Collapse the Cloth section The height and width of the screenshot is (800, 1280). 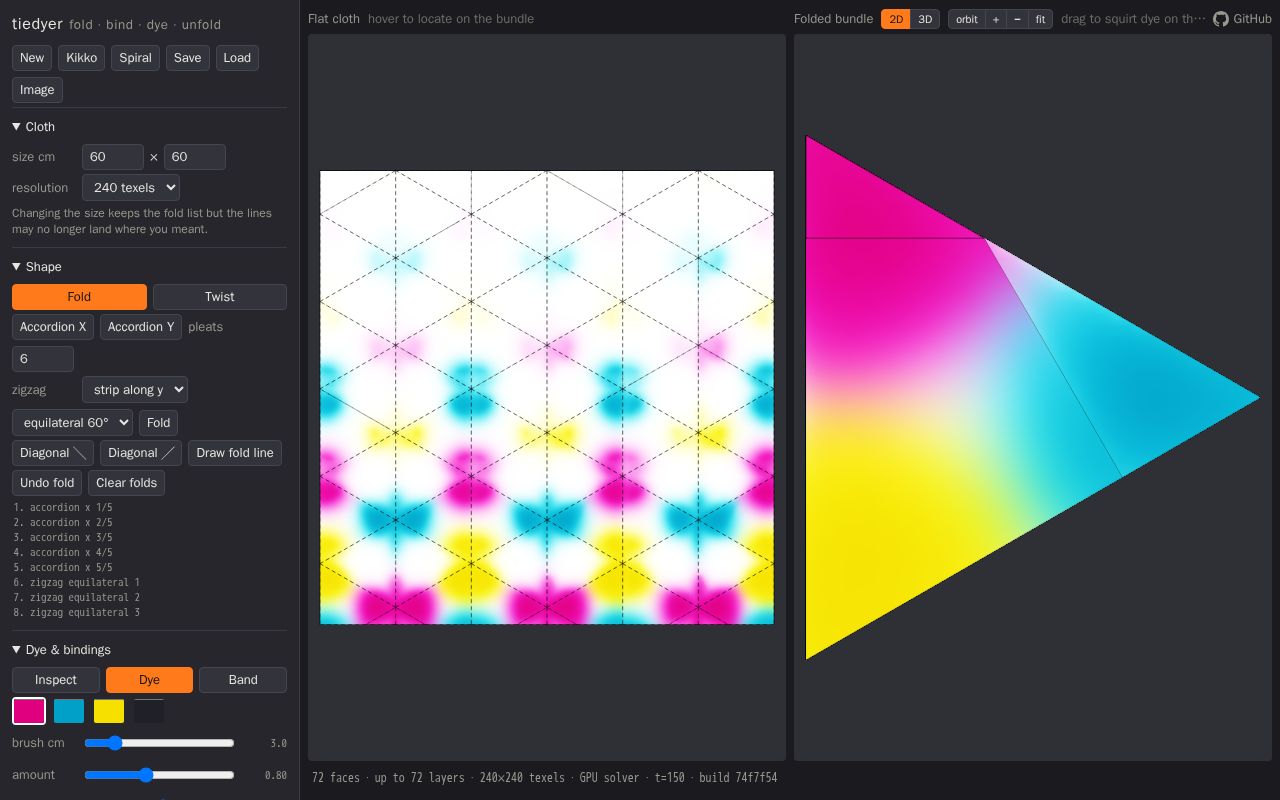34,127
